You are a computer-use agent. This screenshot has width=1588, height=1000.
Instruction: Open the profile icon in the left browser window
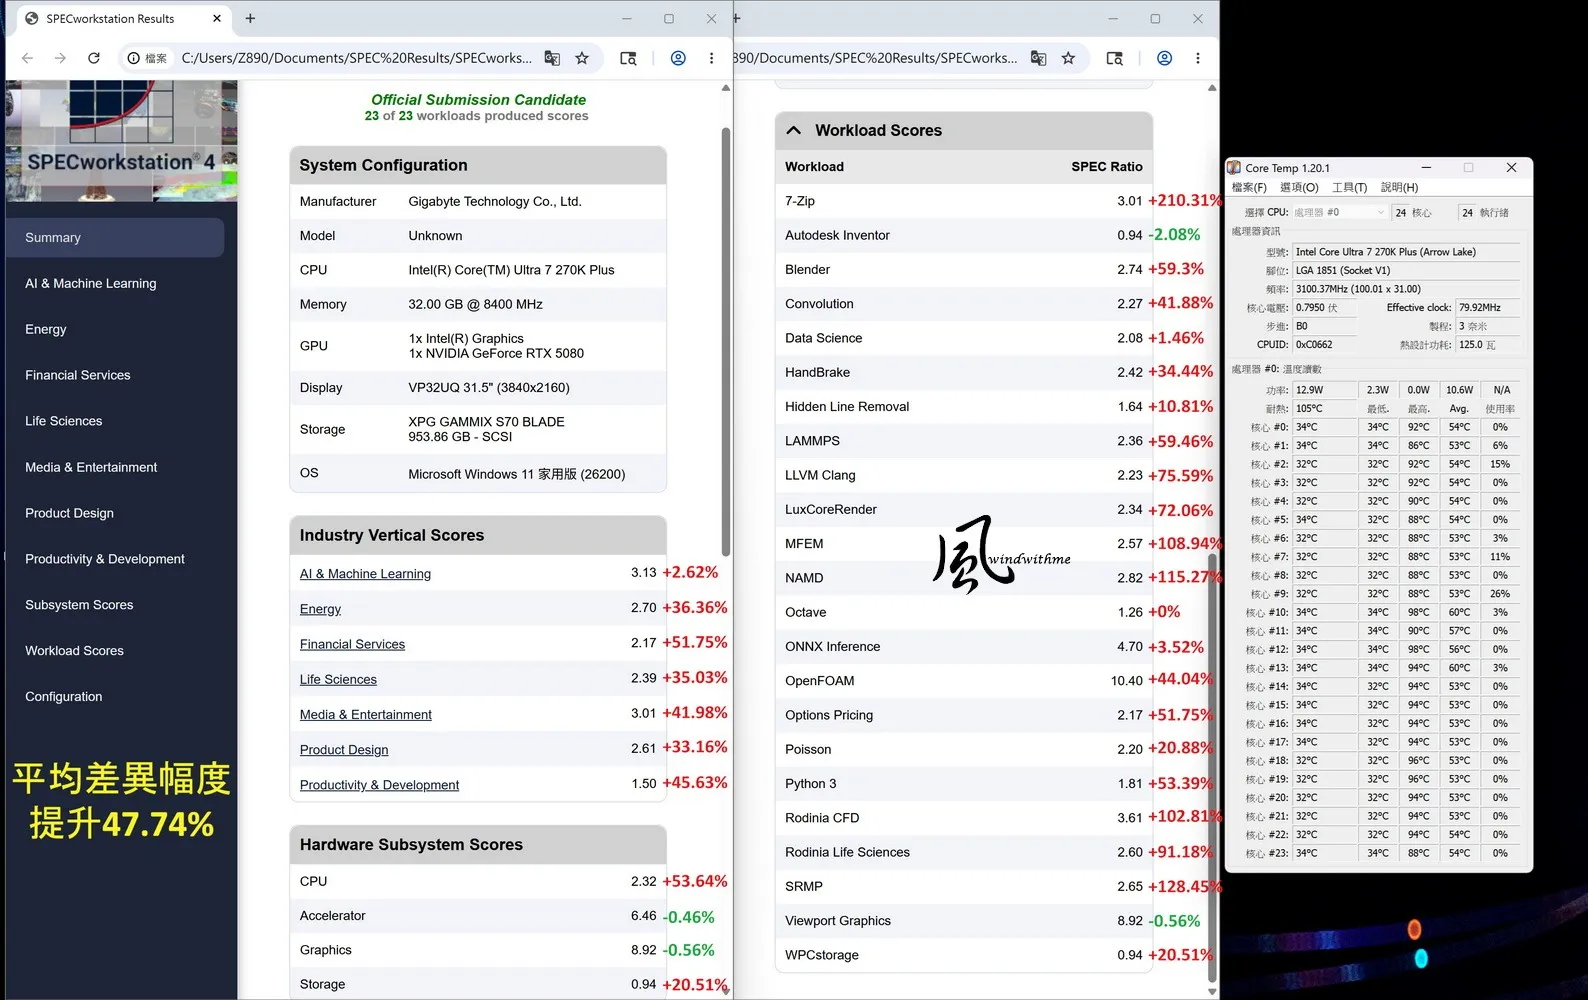678,58
